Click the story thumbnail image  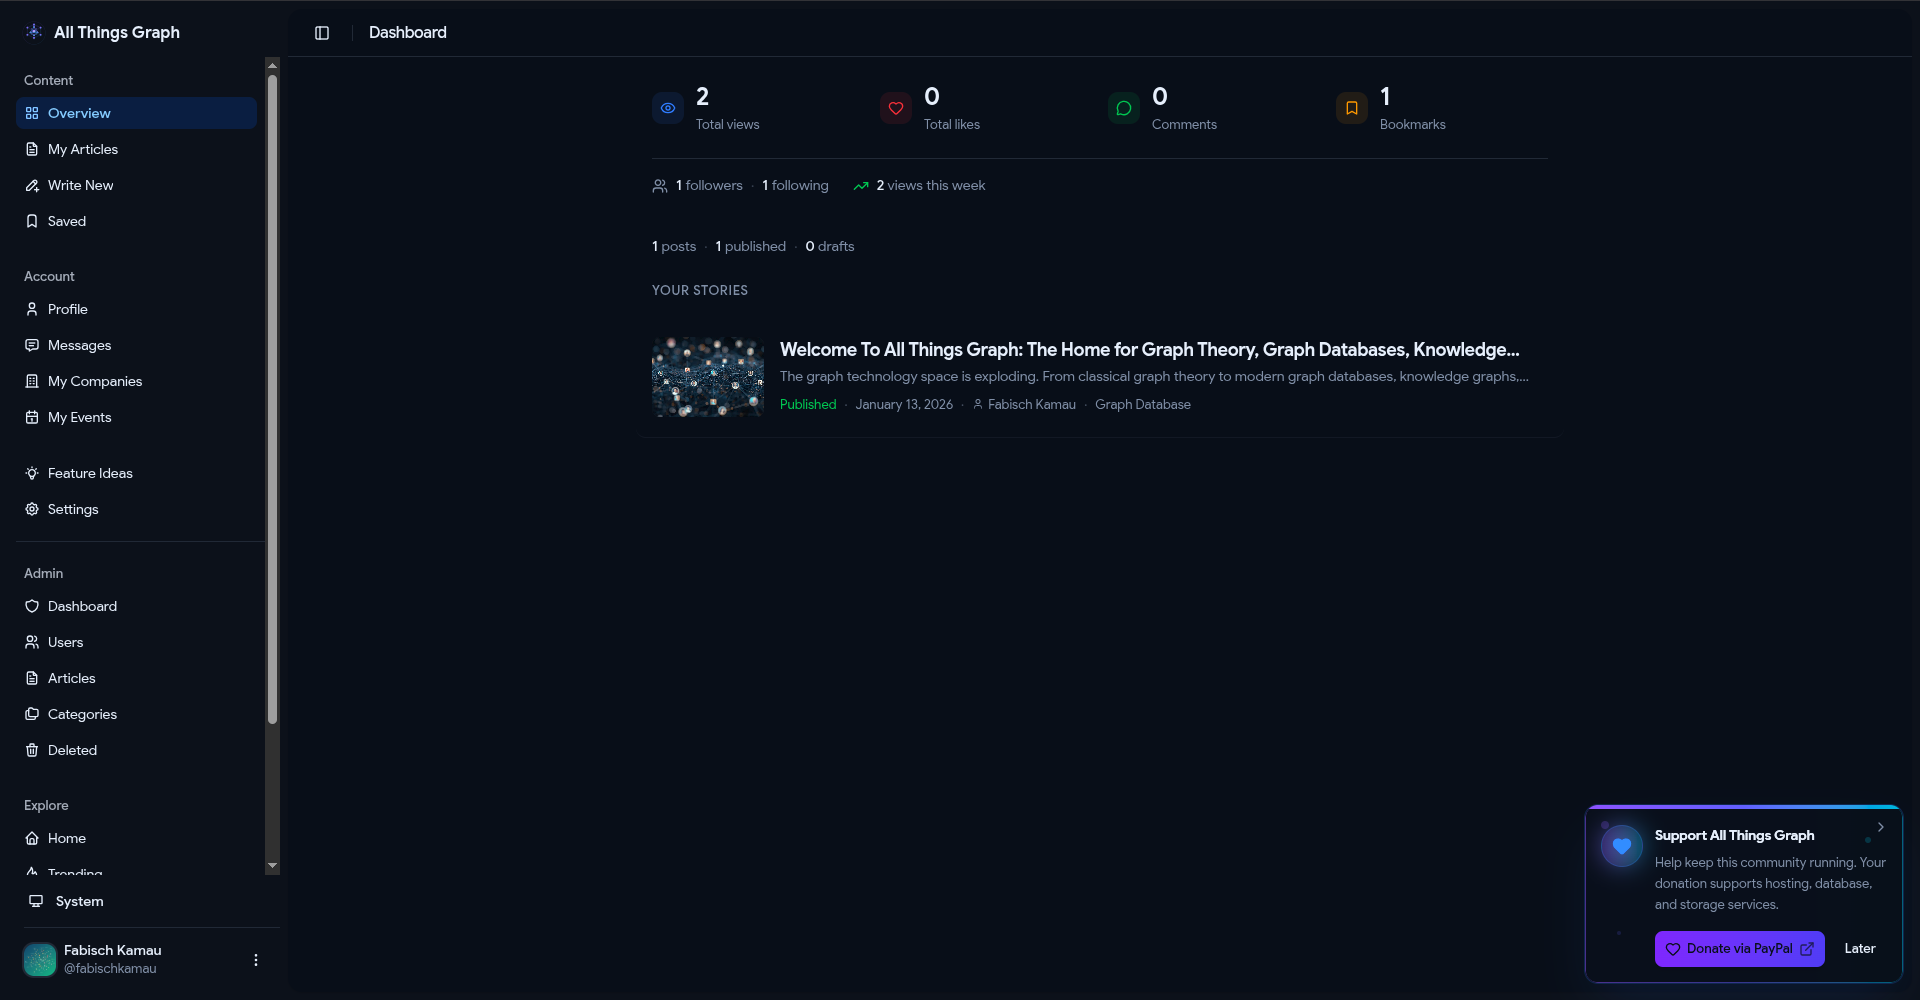(x=708, y=377)
